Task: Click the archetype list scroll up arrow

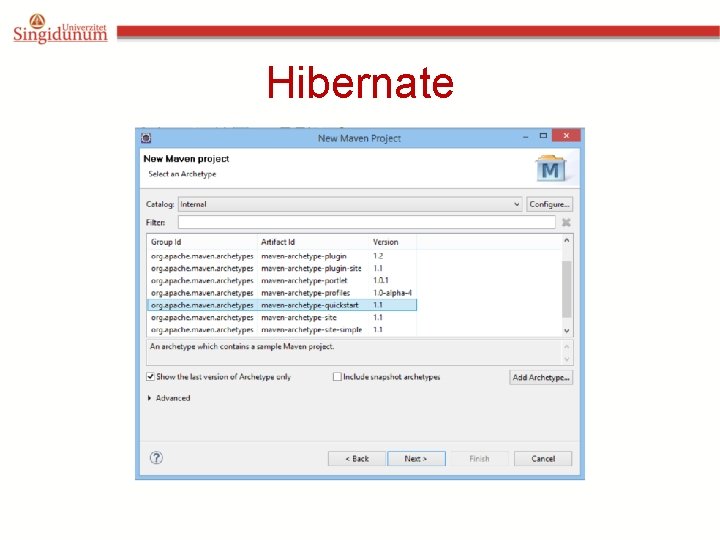Action: pos(567,241)
